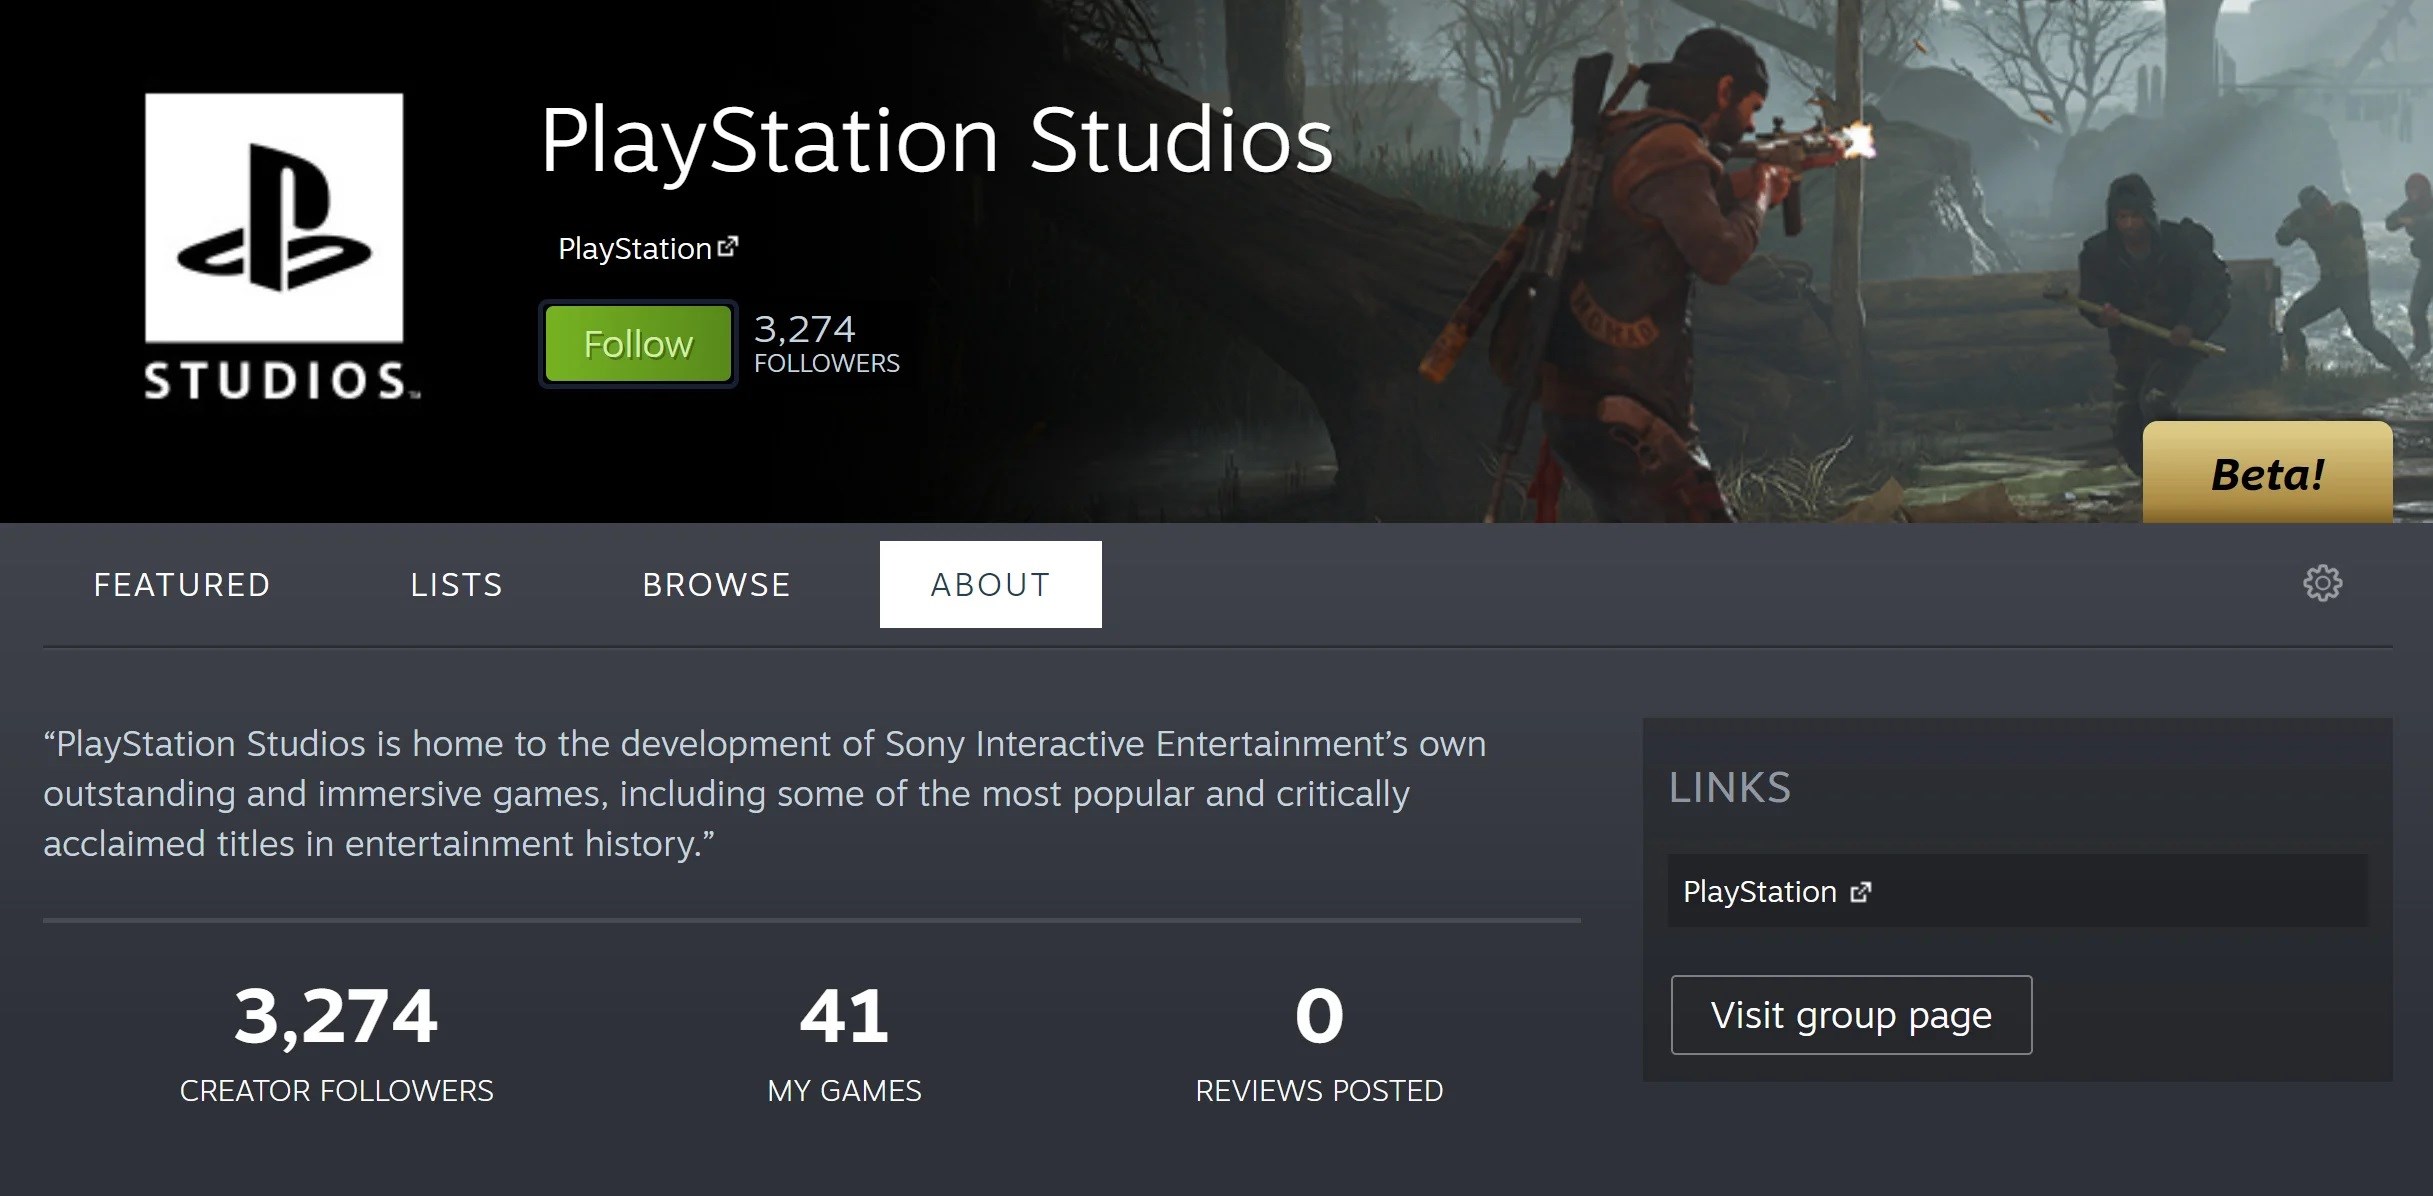Click the about description quote text
Image resolution: width=2433 pixels, height=1196 pixels.
point(765,794)
